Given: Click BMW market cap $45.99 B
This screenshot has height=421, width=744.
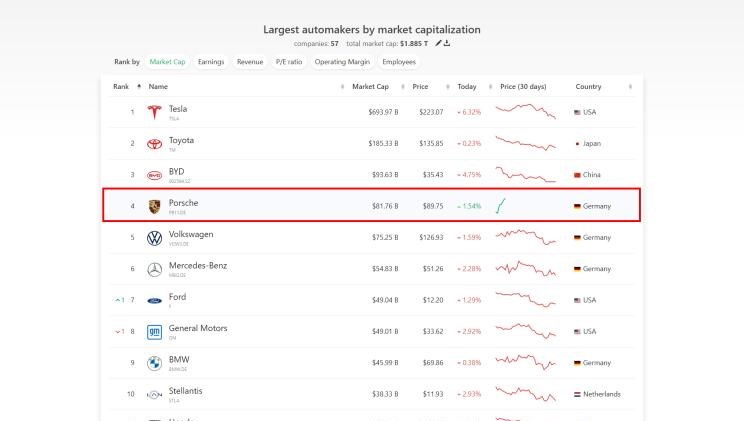Looking at the screenshot, I should tap(385, 363).
